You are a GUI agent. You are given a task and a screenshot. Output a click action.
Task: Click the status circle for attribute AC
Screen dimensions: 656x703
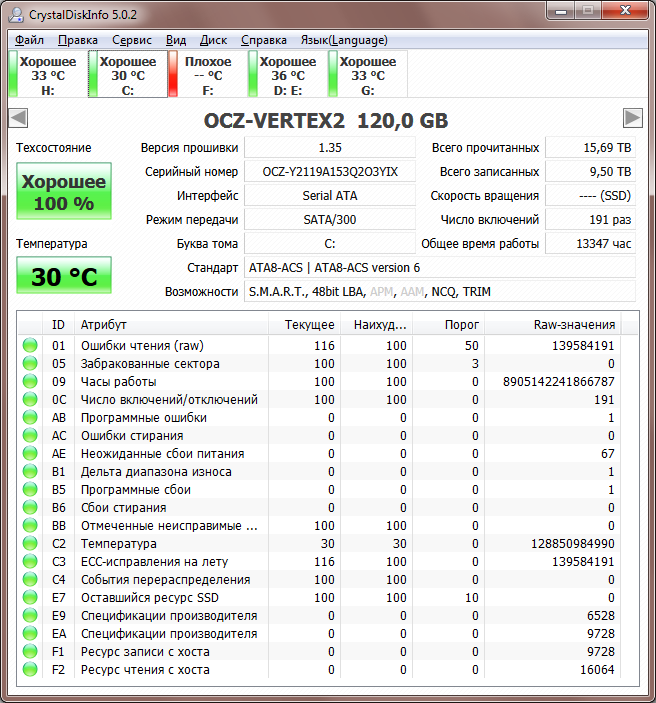coord(30,435)
